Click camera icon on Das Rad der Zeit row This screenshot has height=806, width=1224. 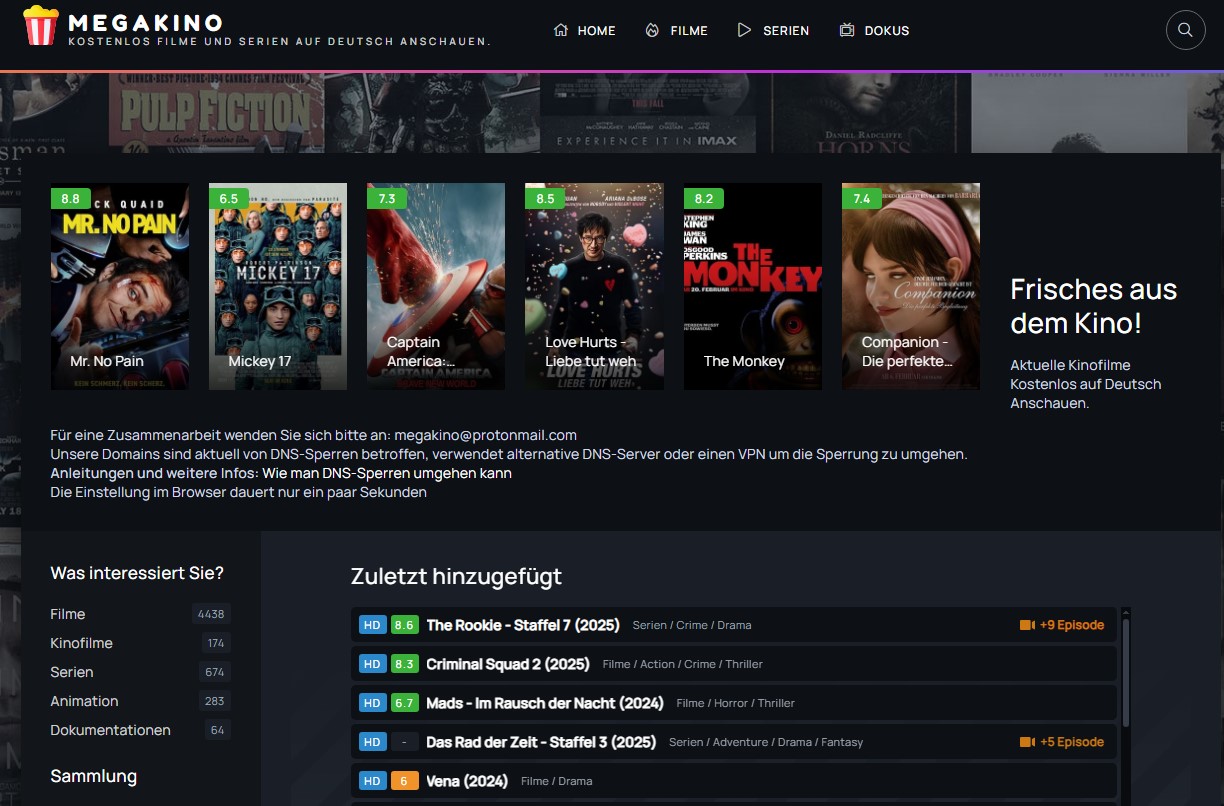[x=1027, y=742]
